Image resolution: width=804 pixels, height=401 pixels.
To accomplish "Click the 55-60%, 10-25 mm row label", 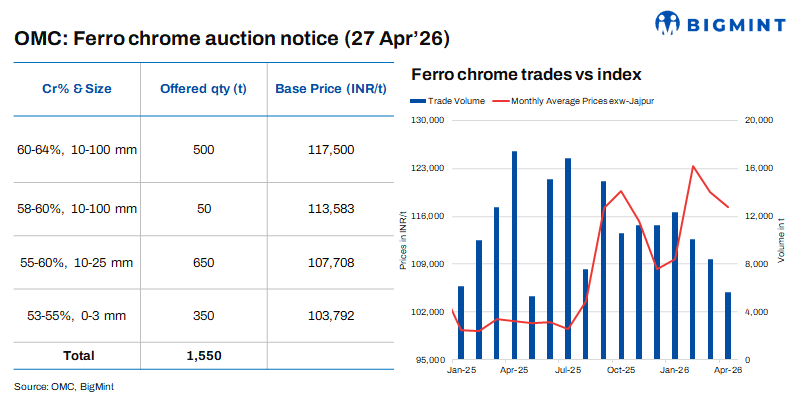I will point(75,263).
